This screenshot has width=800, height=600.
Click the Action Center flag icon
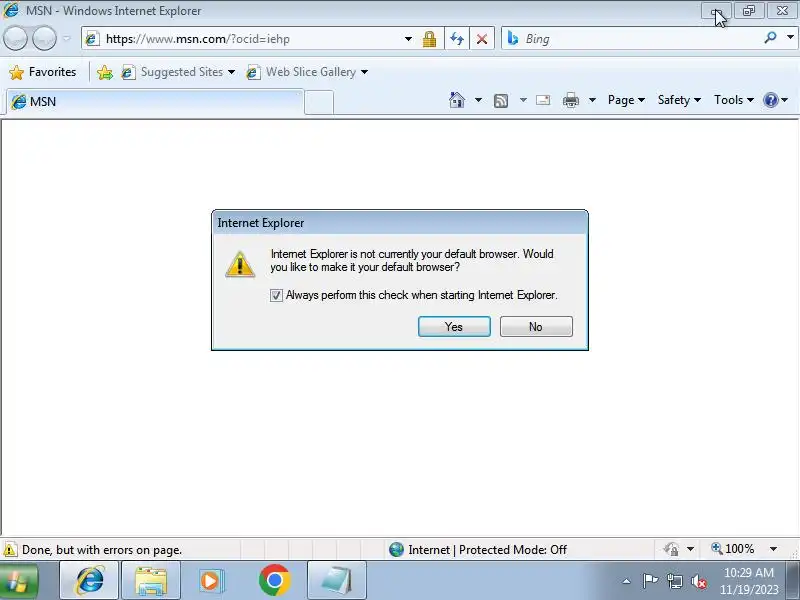(650, 581)
